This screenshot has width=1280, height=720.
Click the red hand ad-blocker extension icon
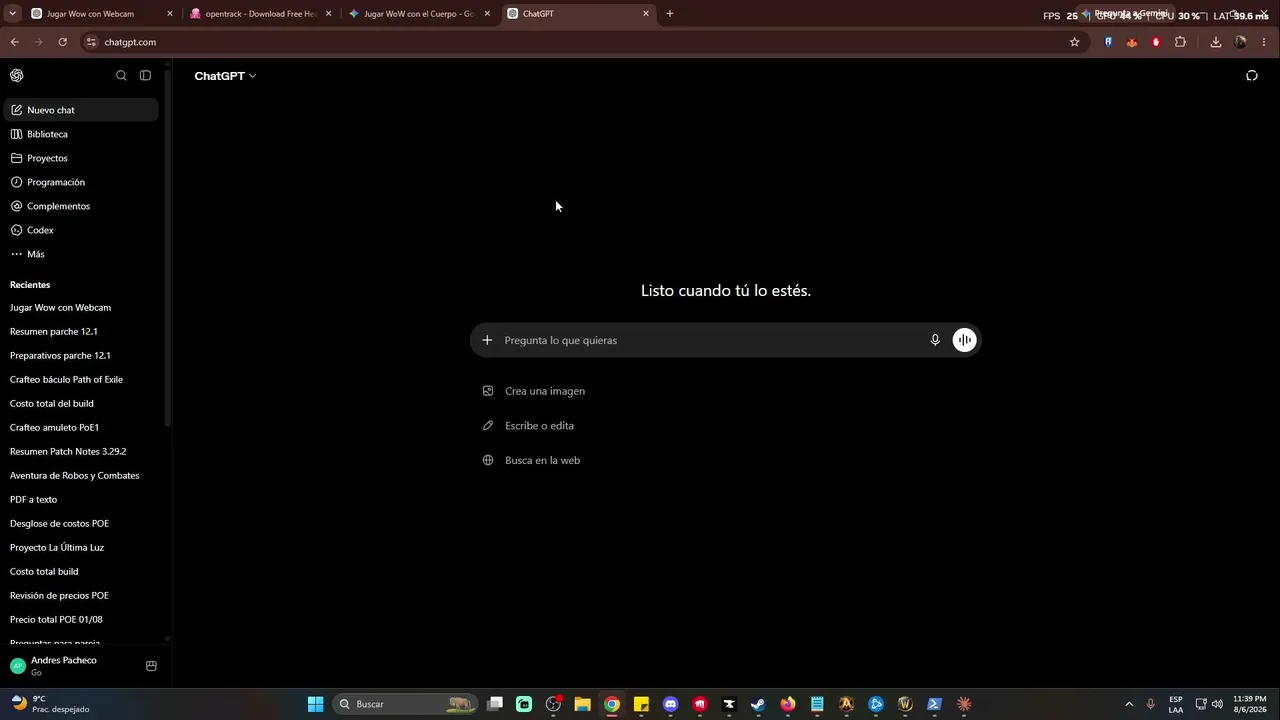click(1156, 42)
